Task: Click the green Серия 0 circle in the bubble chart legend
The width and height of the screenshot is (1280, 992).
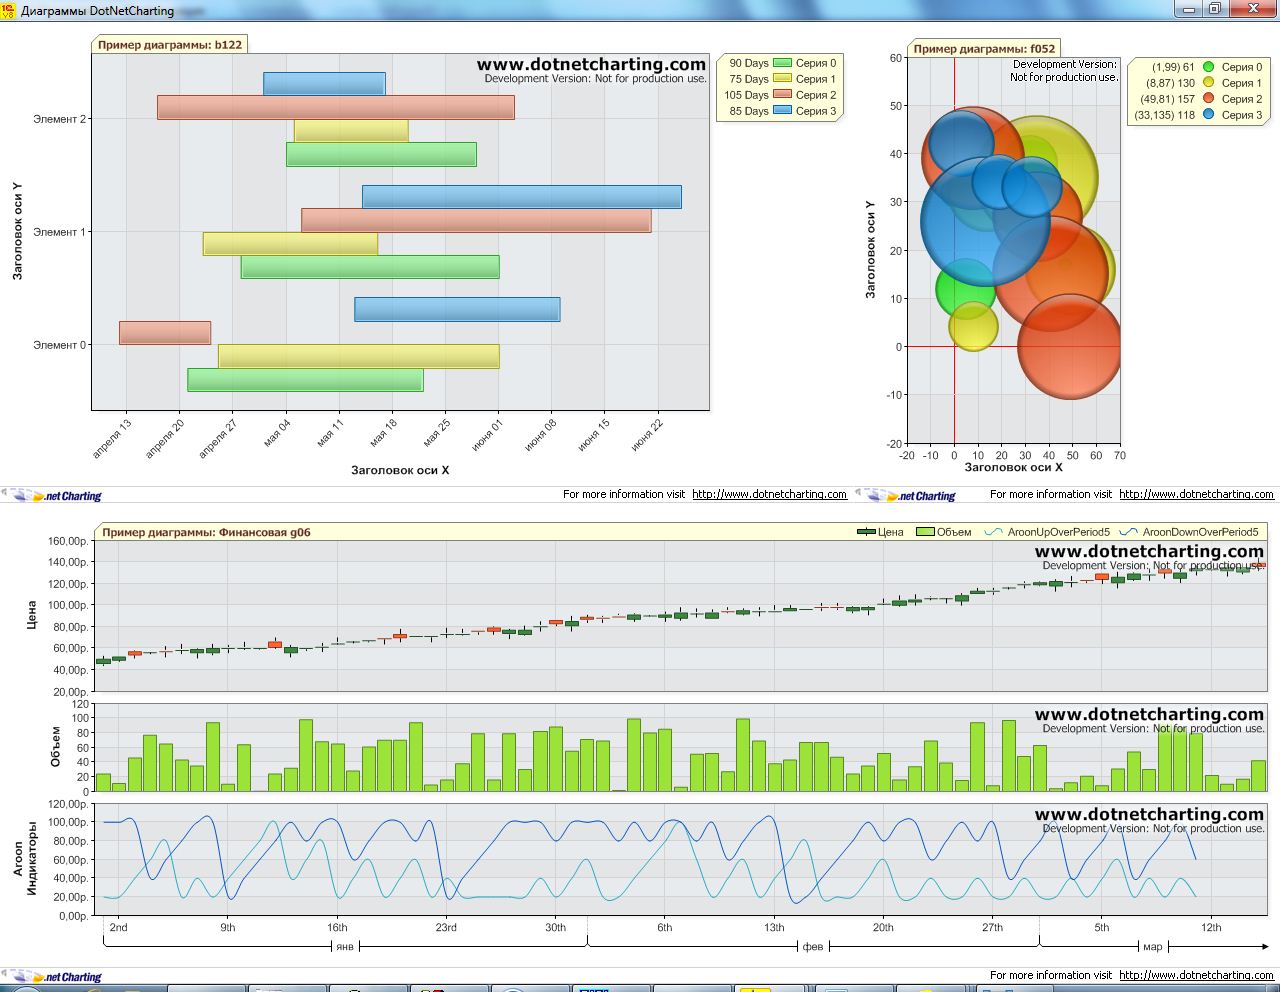Action: [1208, 67]
